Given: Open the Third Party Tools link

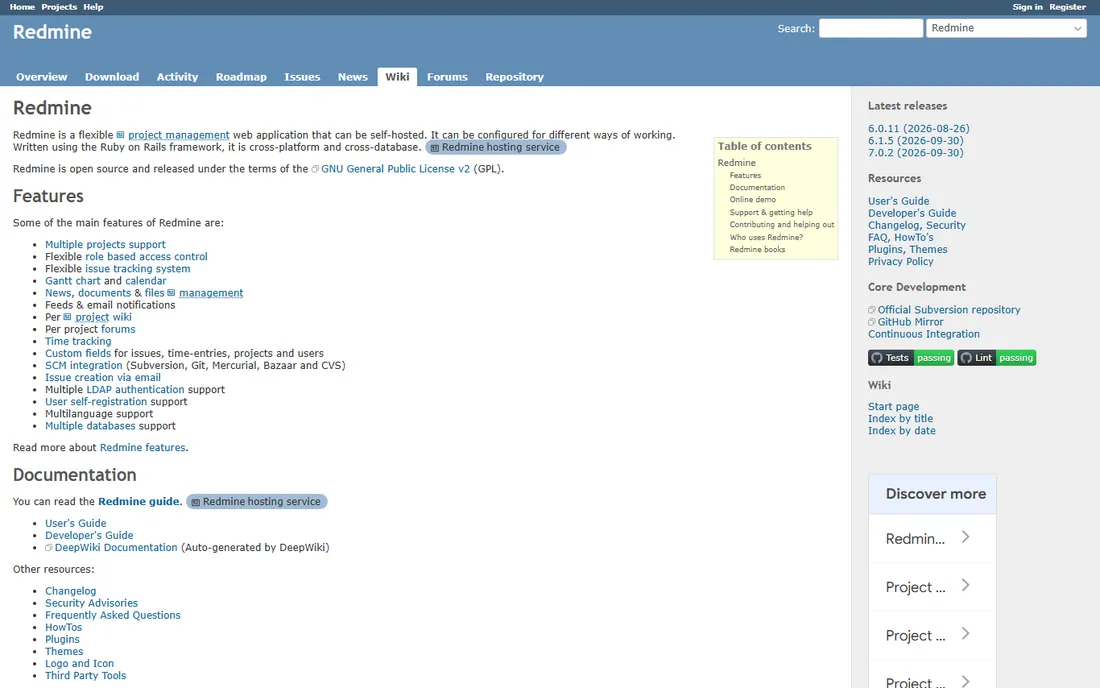Looking at the screenshot, I should click(x=86, y=675).
